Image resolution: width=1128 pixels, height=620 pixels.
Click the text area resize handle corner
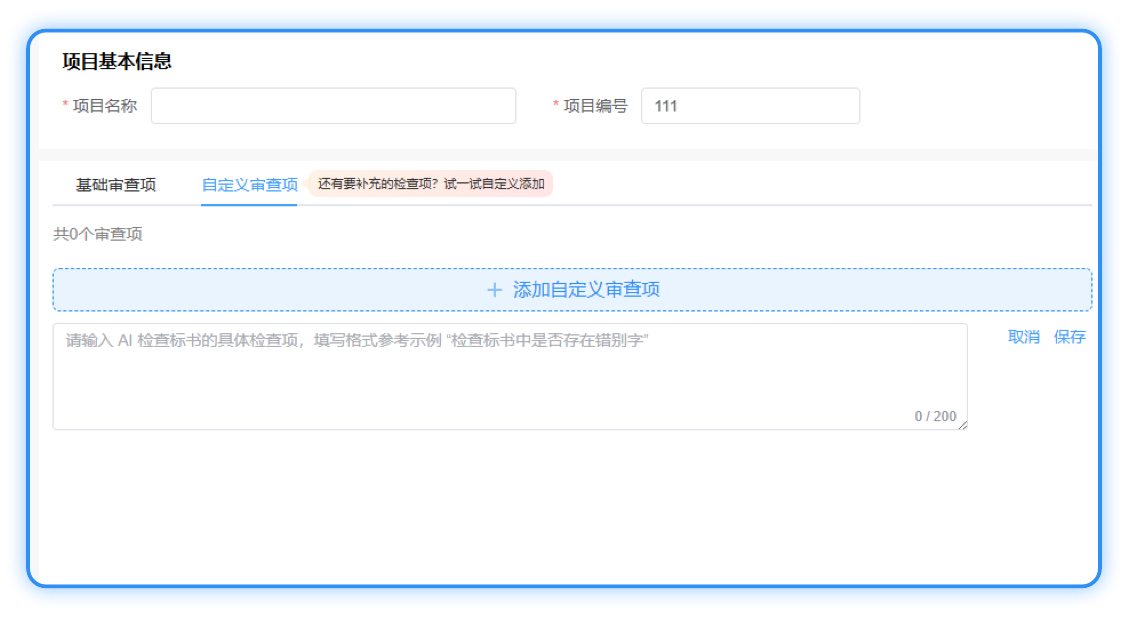pyautogui.click(x=963, y=426)
